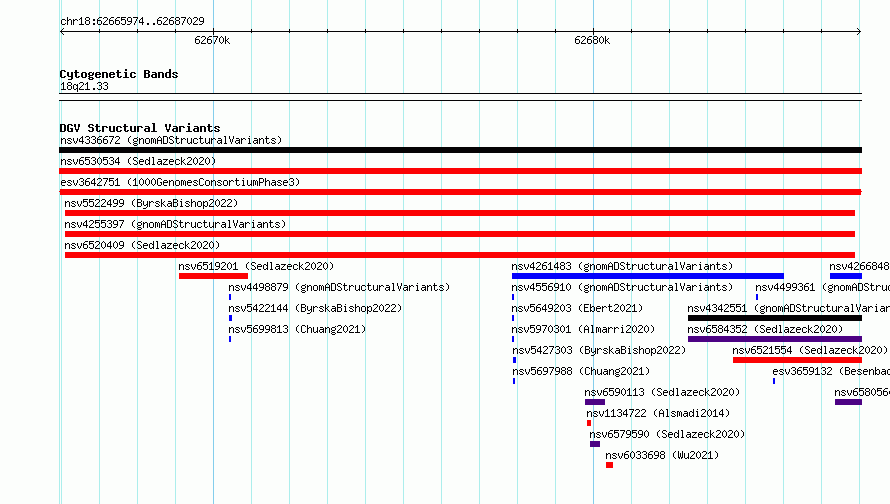Viewport: 890px width, 504px height.
Task: Open the nsv6530534 Sedlazeck2020 variant label
Action: pos(138,161)
